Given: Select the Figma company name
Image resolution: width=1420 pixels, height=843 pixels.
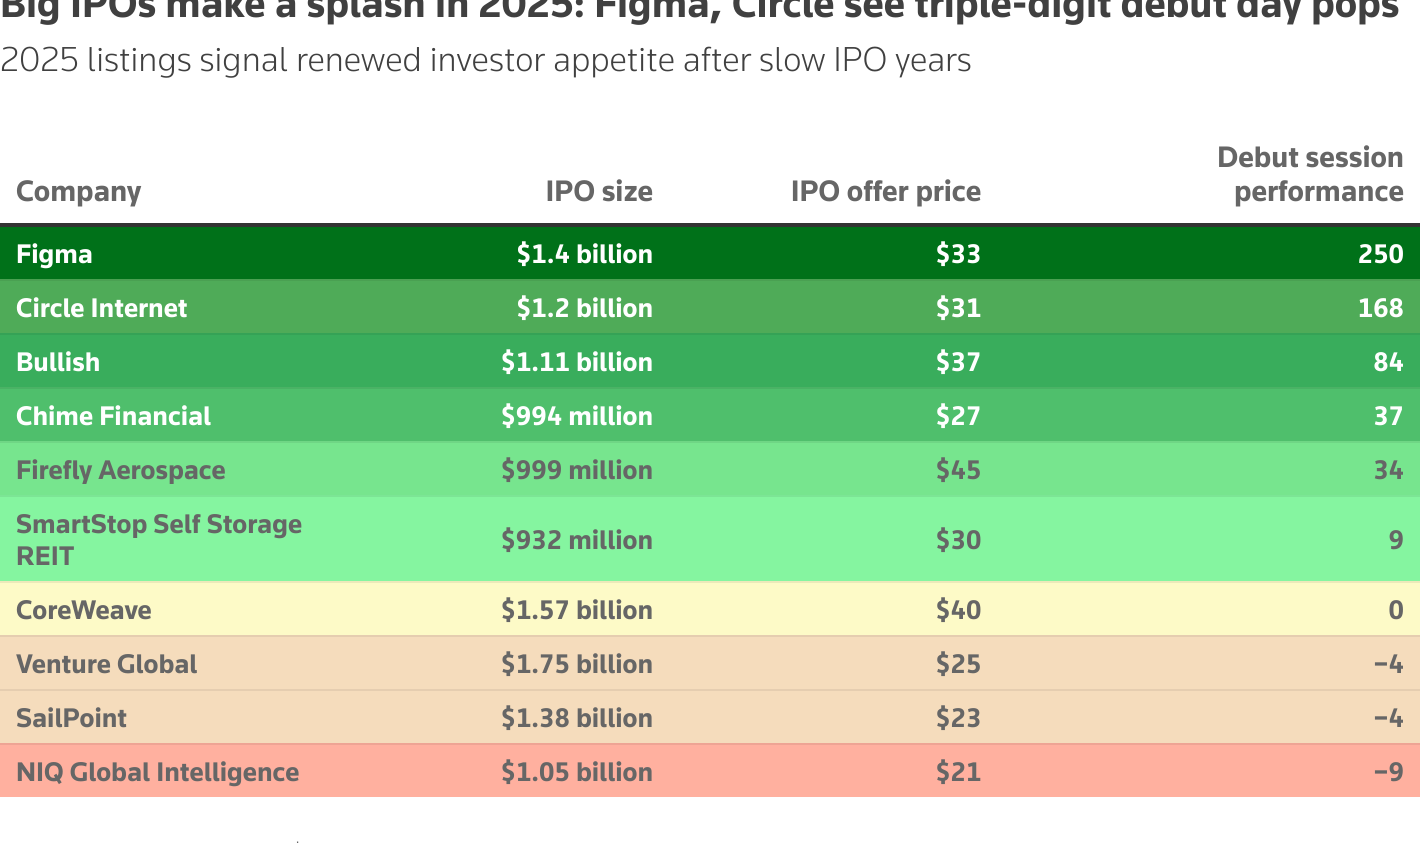Looking at the screenshot, I should tap(54, 254).
